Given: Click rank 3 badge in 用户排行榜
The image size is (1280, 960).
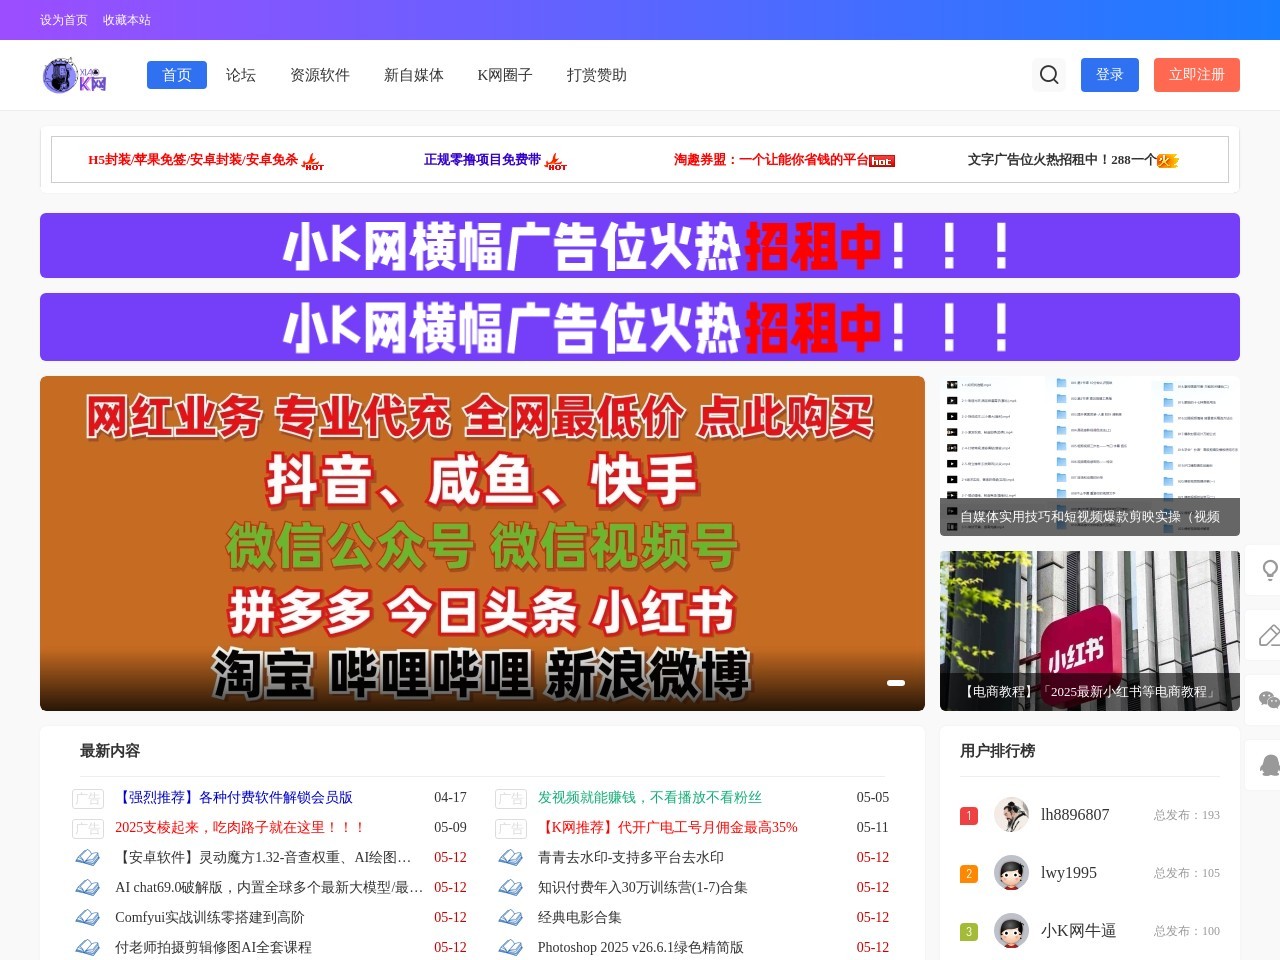Looking at the screenshot, I should coord(968,932).
